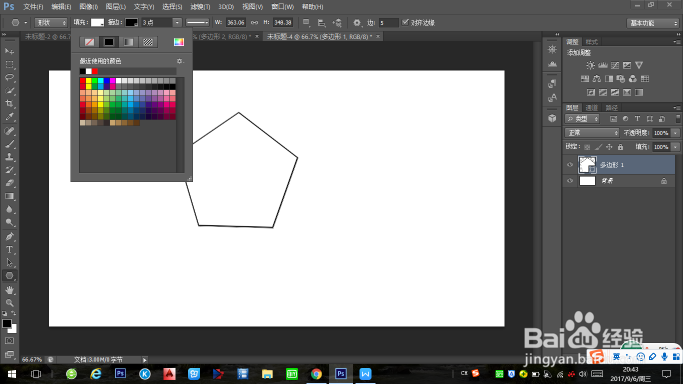
Task: Select the Eraser tool
Action: pyautogui.click(x=9, y=183)
